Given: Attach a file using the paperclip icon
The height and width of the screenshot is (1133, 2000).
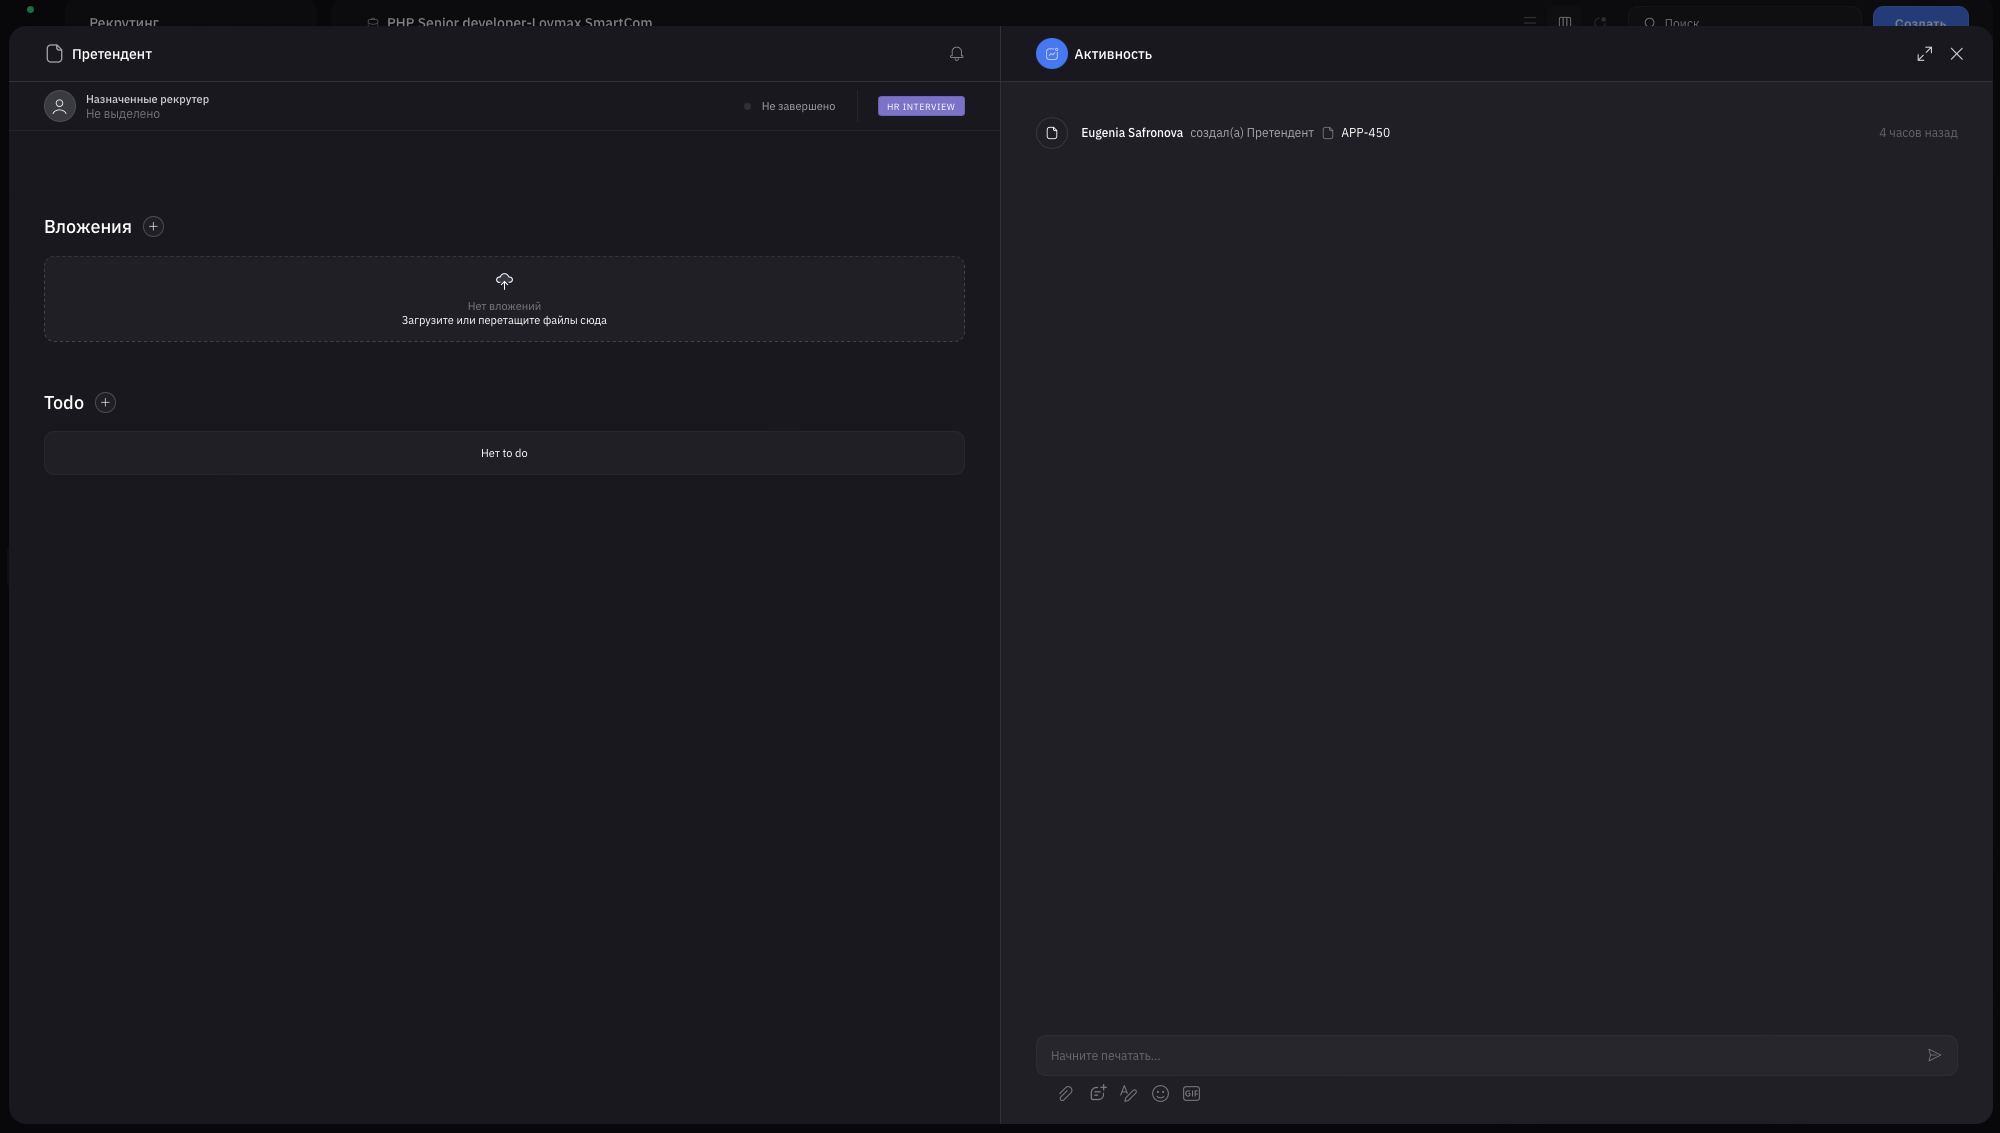Looking at the screenshot, I should click(x=1066, y=1093).
